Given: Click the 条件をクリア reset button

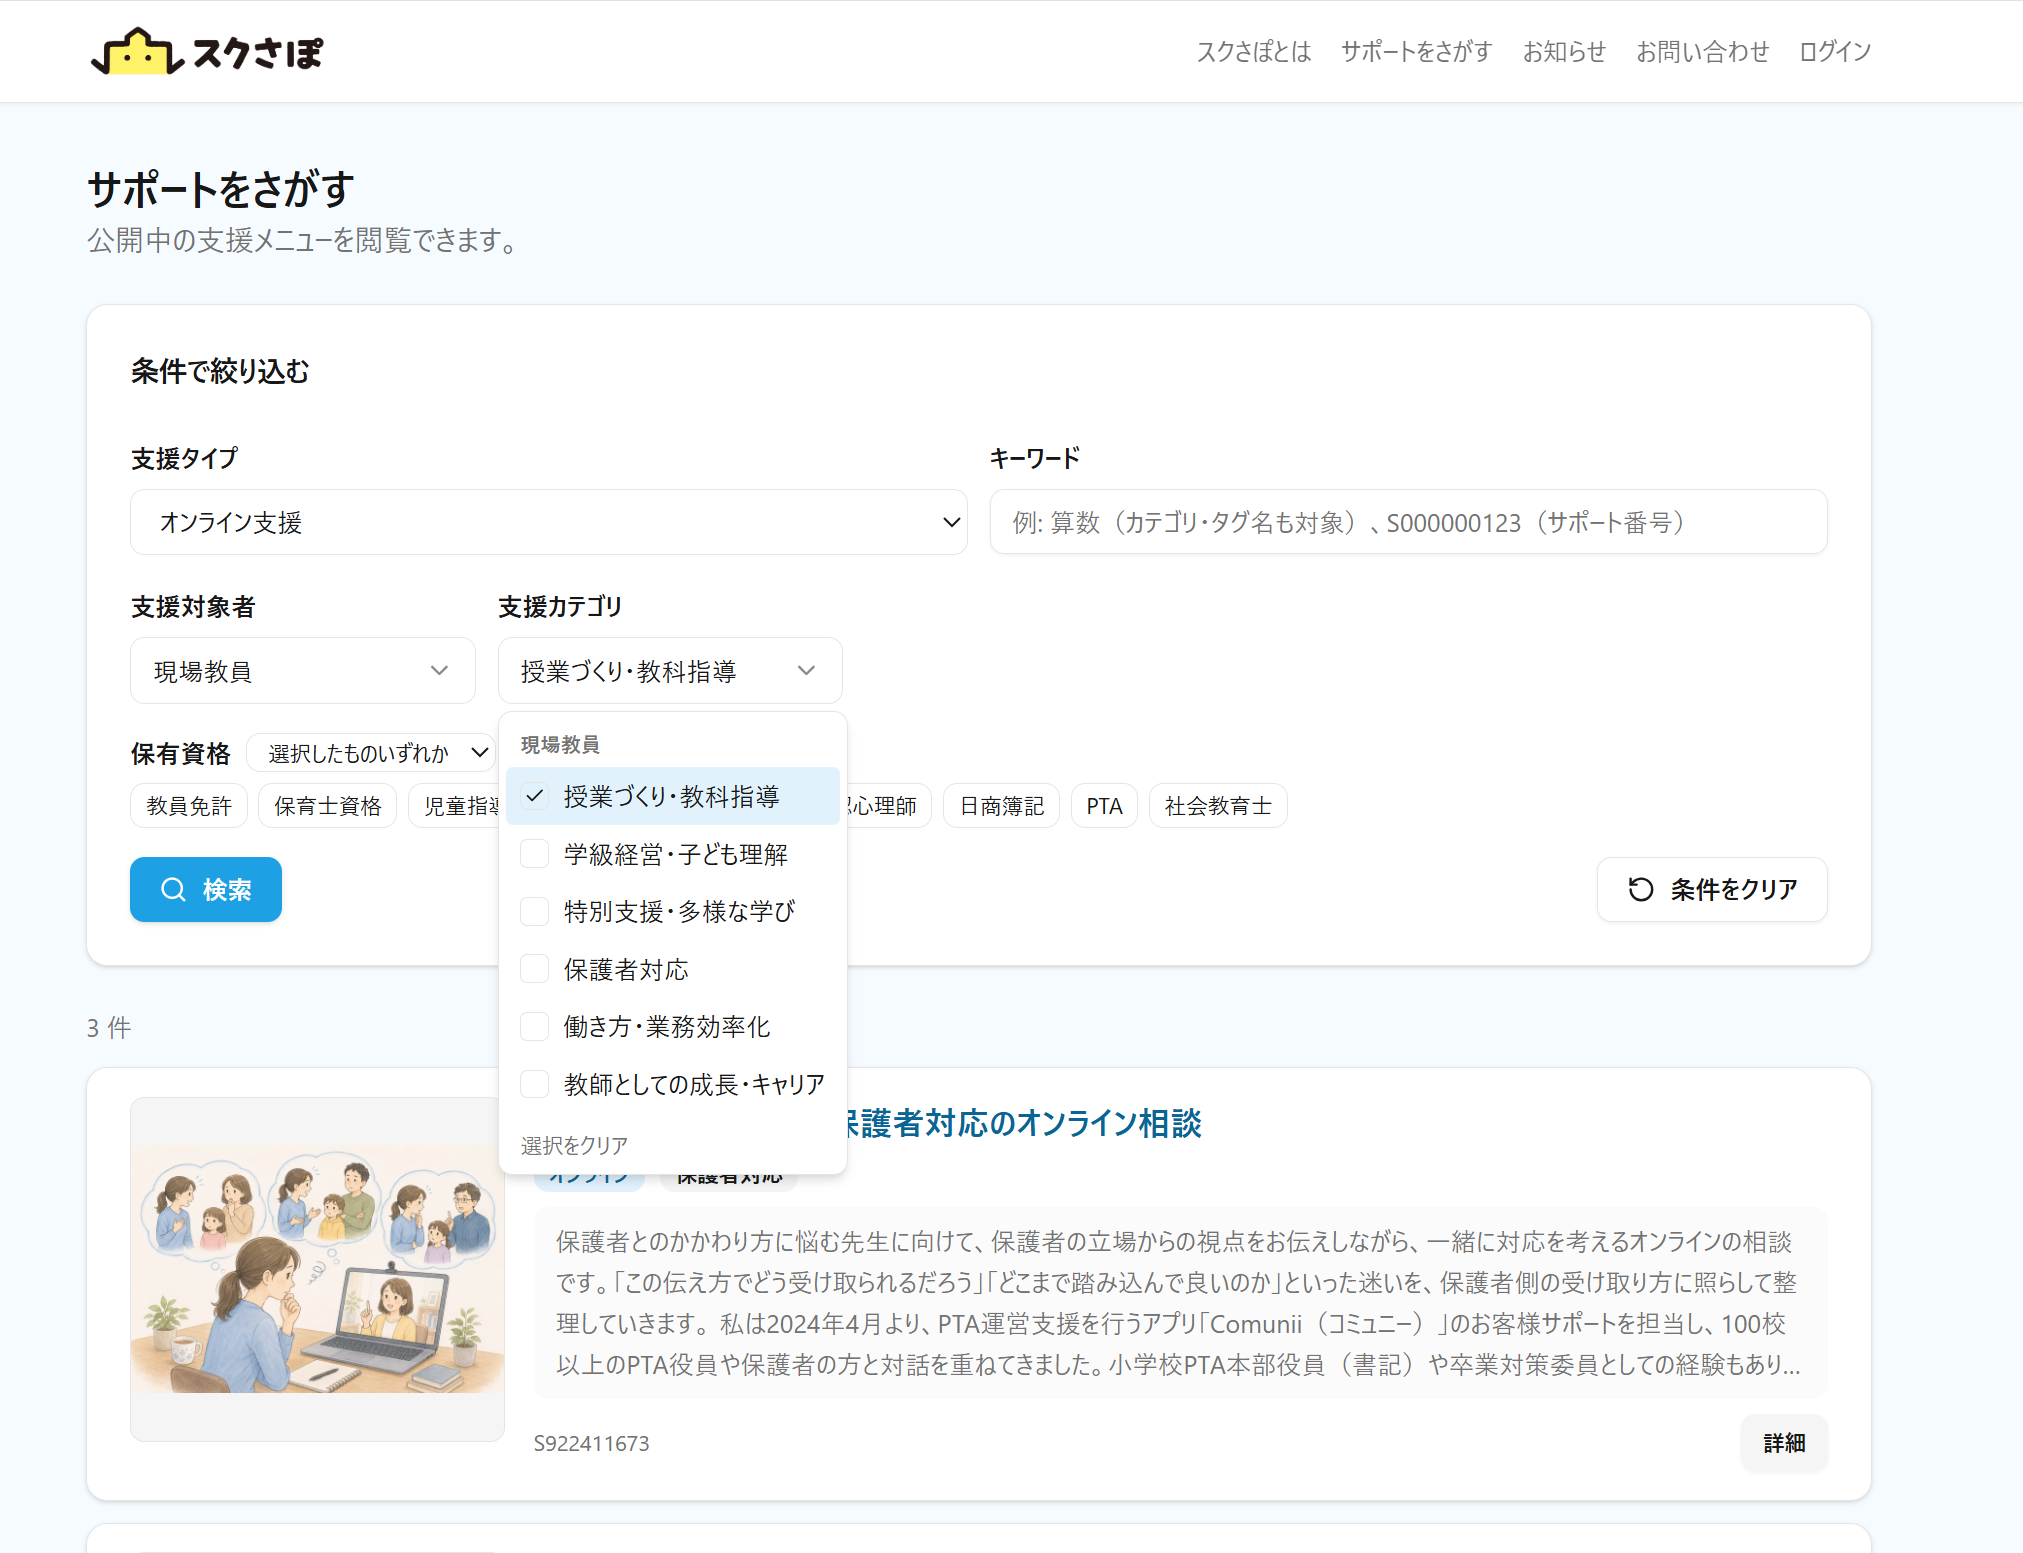Looking at the screenshot, I should coord(1712,889).
